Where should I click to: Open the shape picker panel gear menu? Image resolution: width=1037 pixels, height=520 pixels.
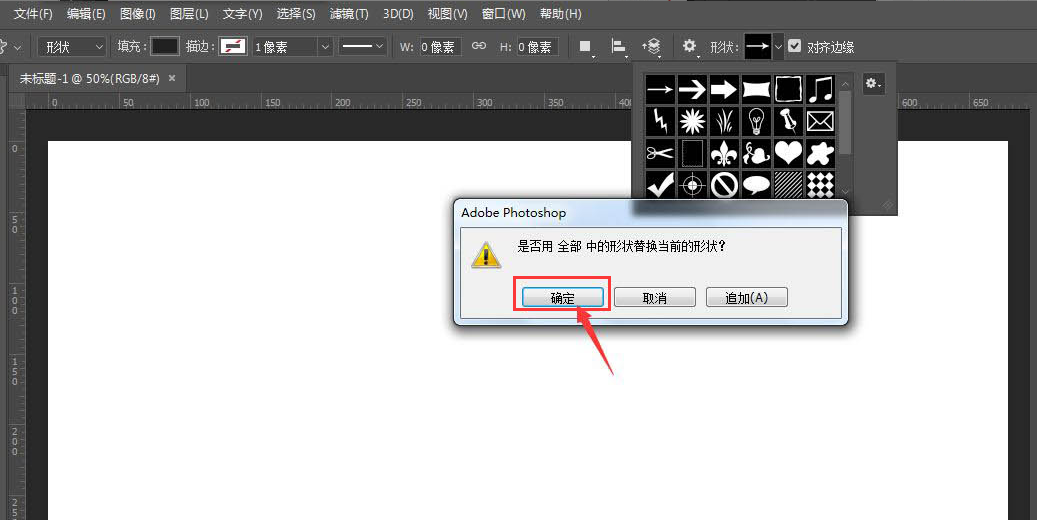[873, 84]
